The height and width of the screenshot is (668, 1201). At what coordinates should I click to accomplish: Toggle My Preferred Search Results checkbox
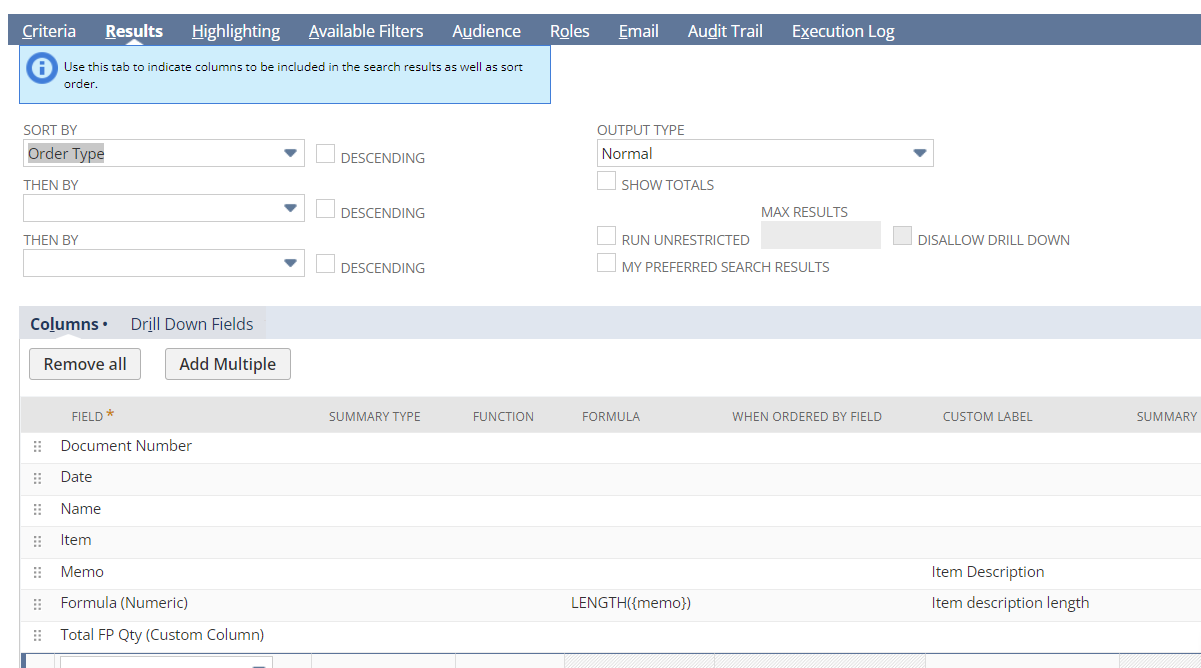606,263
